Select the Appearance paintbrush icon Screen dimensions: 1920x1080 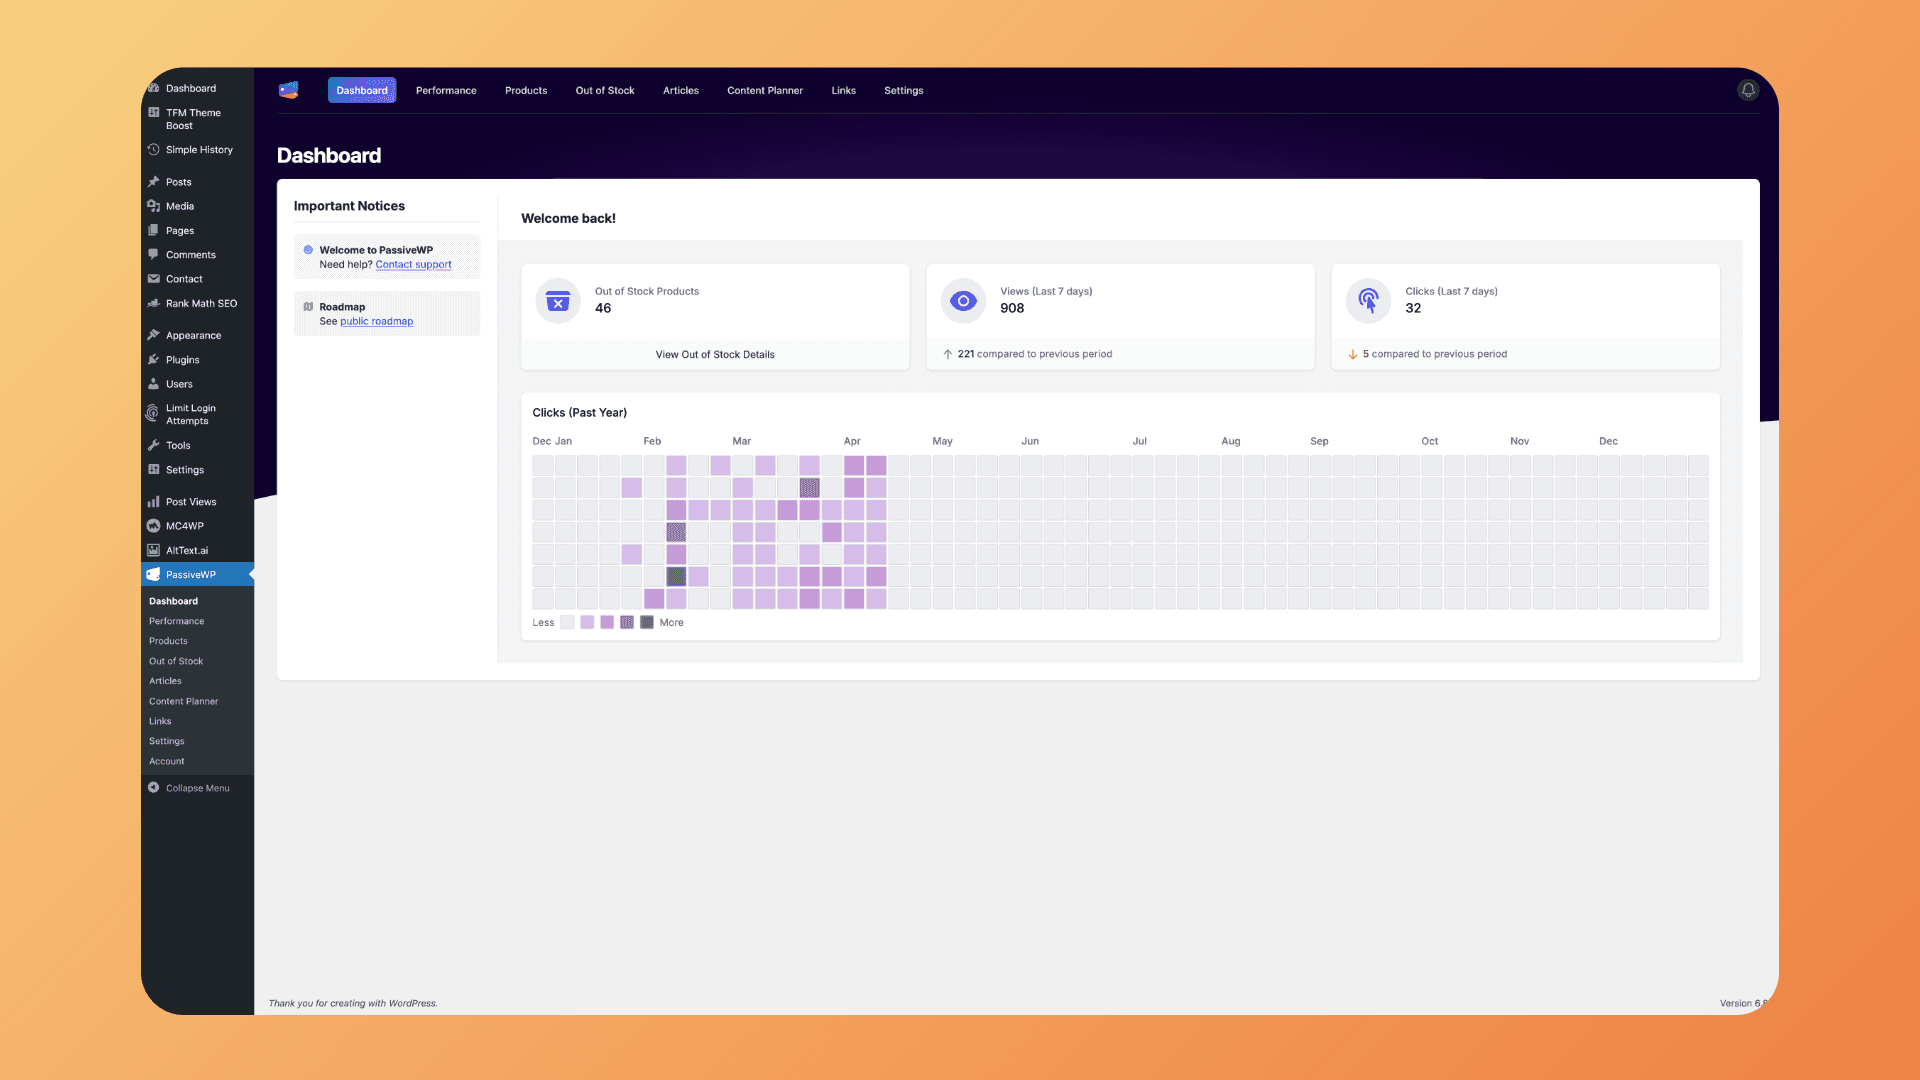pyautogui.click(x=155, y=334)
